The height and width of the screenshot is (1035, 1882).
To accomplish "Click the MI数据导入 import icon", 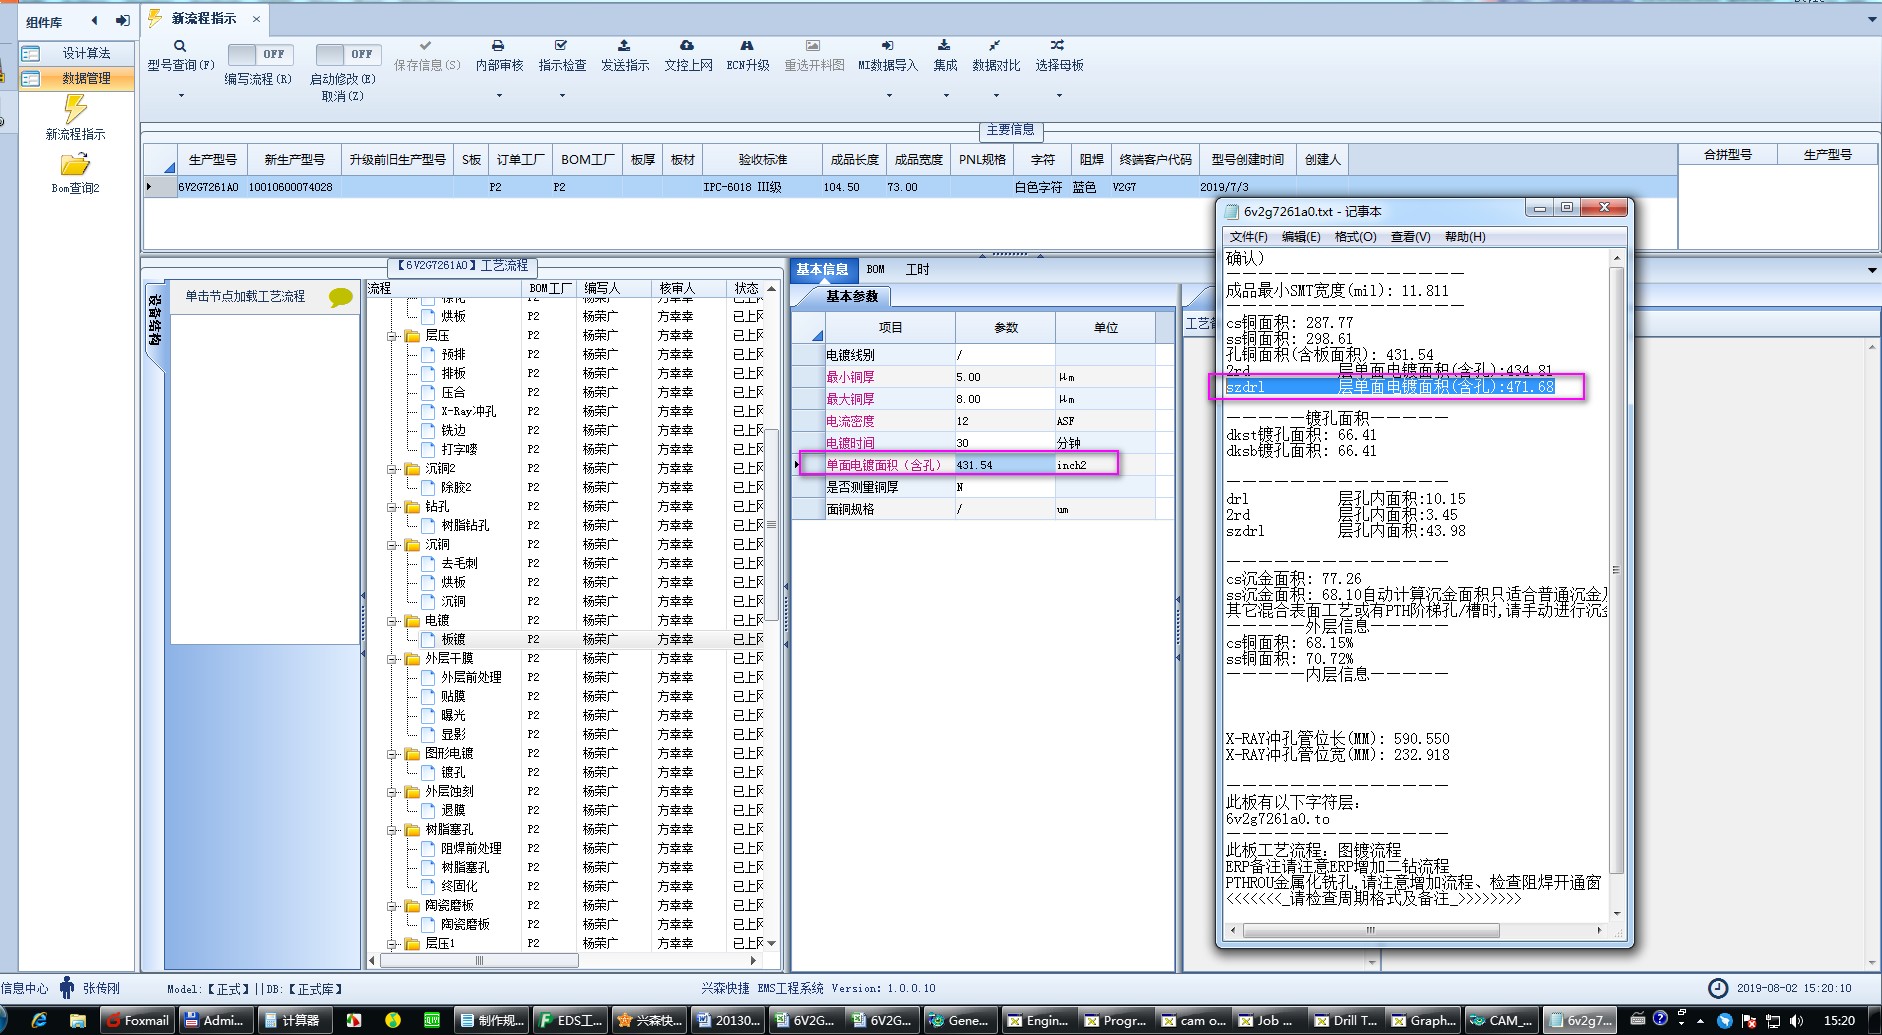I will pos(887,46).
